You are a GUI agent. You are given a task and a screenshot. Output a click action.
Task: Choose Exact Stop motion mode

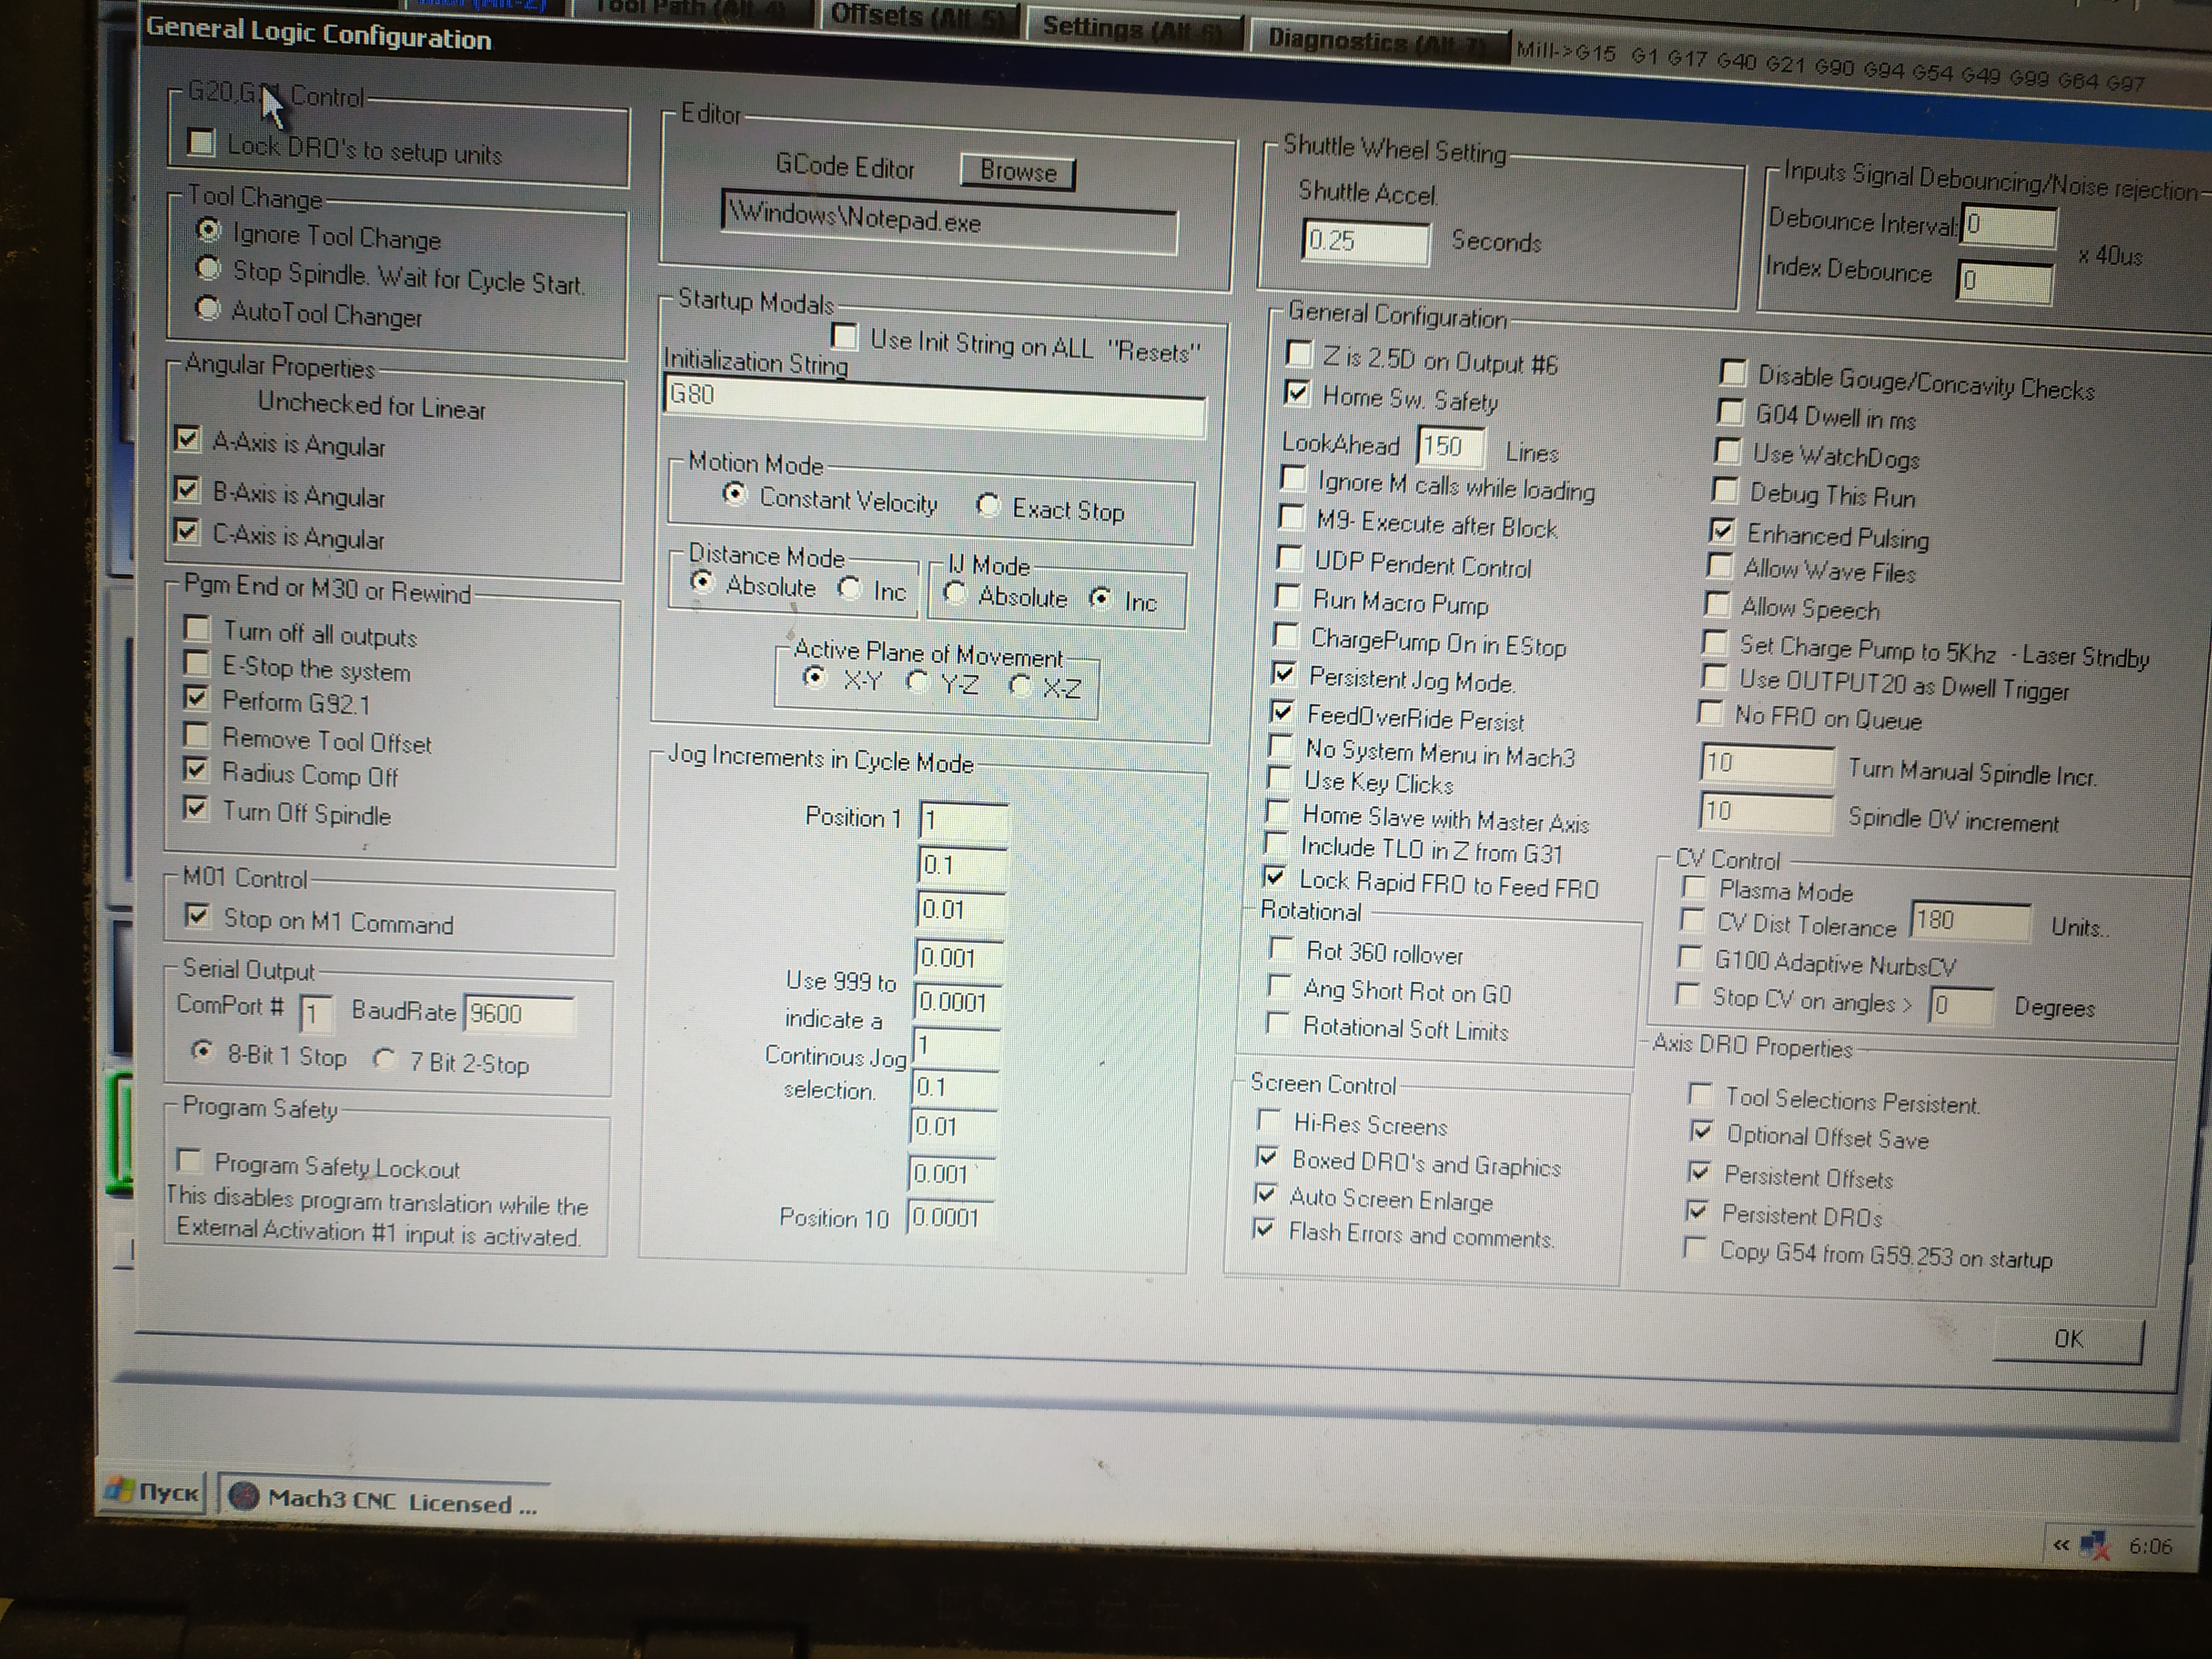tap(988, 506)
